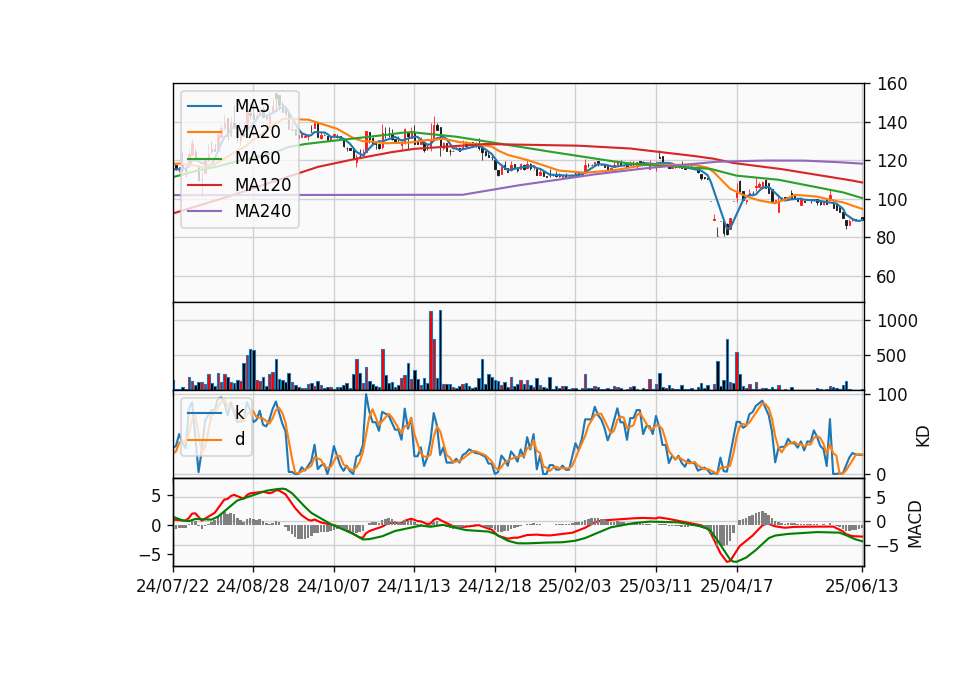Click the 24/10/07 date axis label
Viewport: 960px width, 690px height.
tap(334, 586)
